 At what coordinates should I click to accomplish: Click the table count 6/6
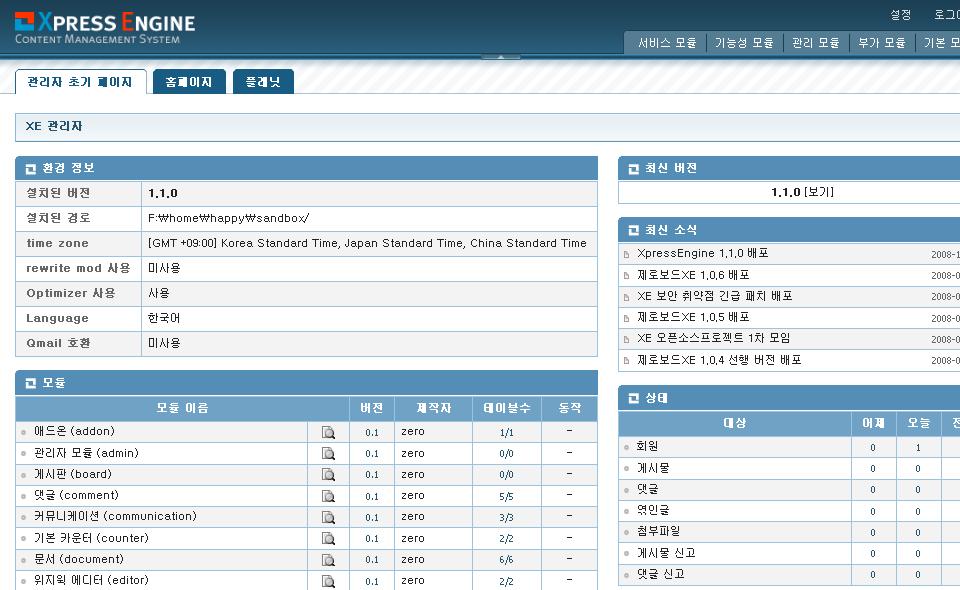coord(506,560)
